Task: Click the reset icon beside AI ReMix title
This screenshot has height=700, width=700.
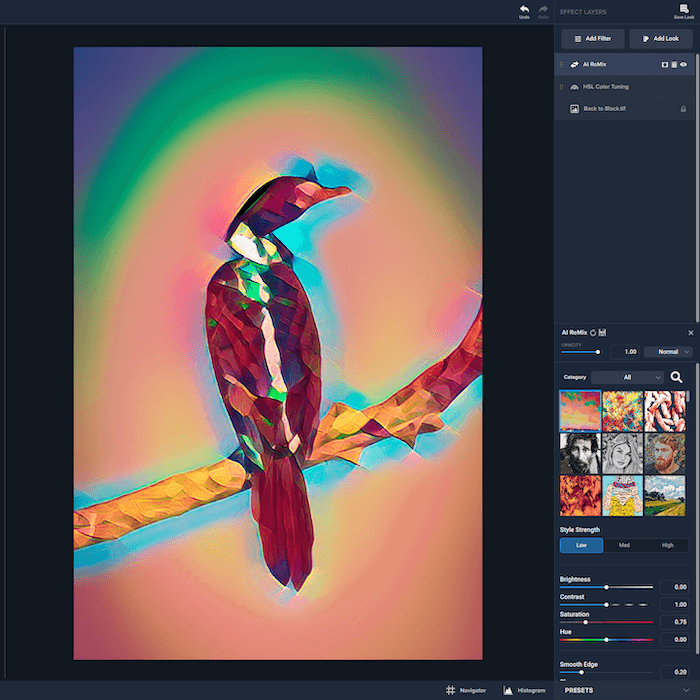Action: tap(593, 333)
